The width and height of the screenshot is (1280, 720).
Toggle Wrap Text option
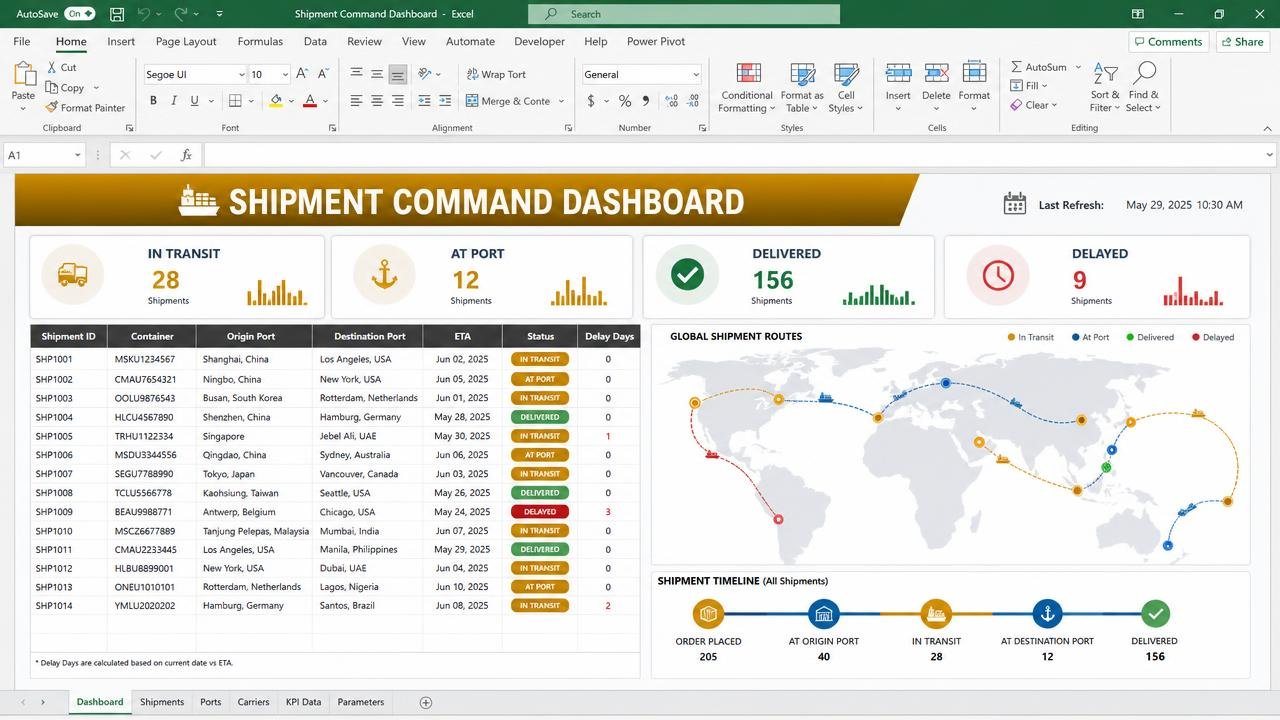[496, 74]
